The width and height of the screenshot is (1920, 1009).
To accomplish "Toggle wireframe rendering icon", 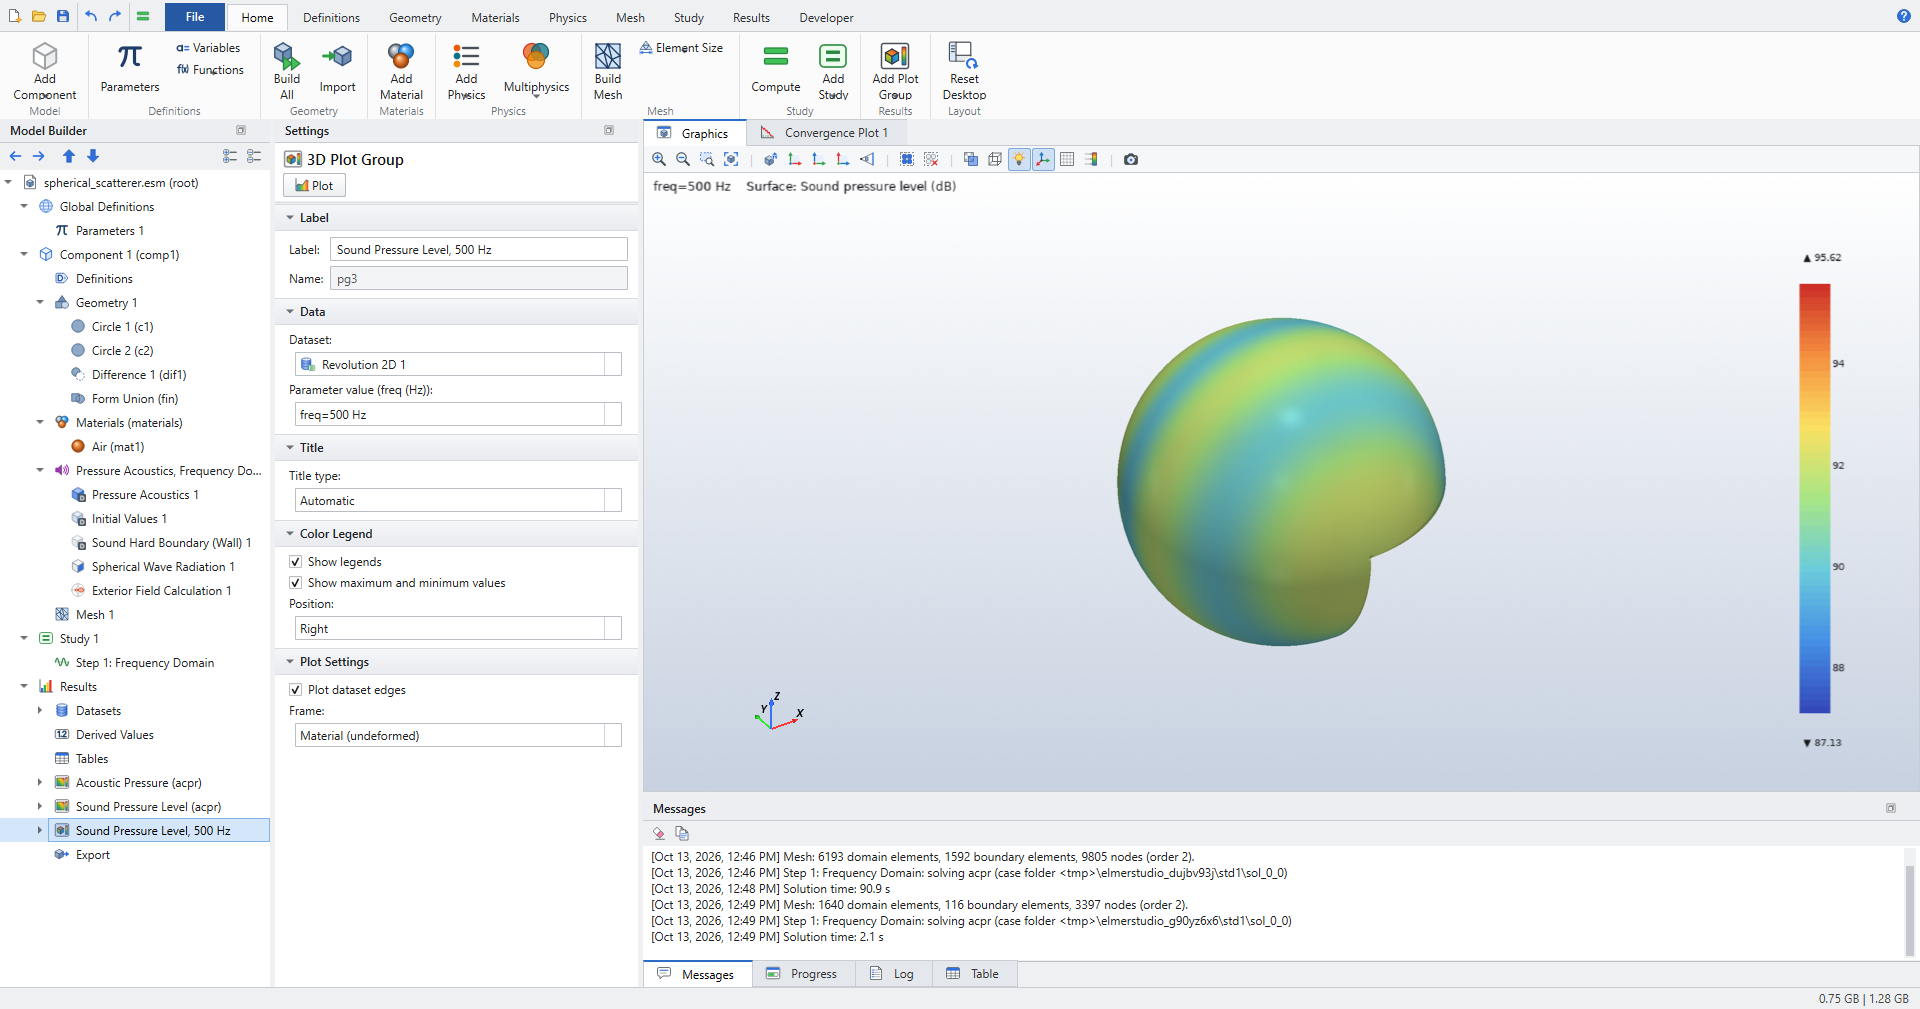I will coord(995,159).
